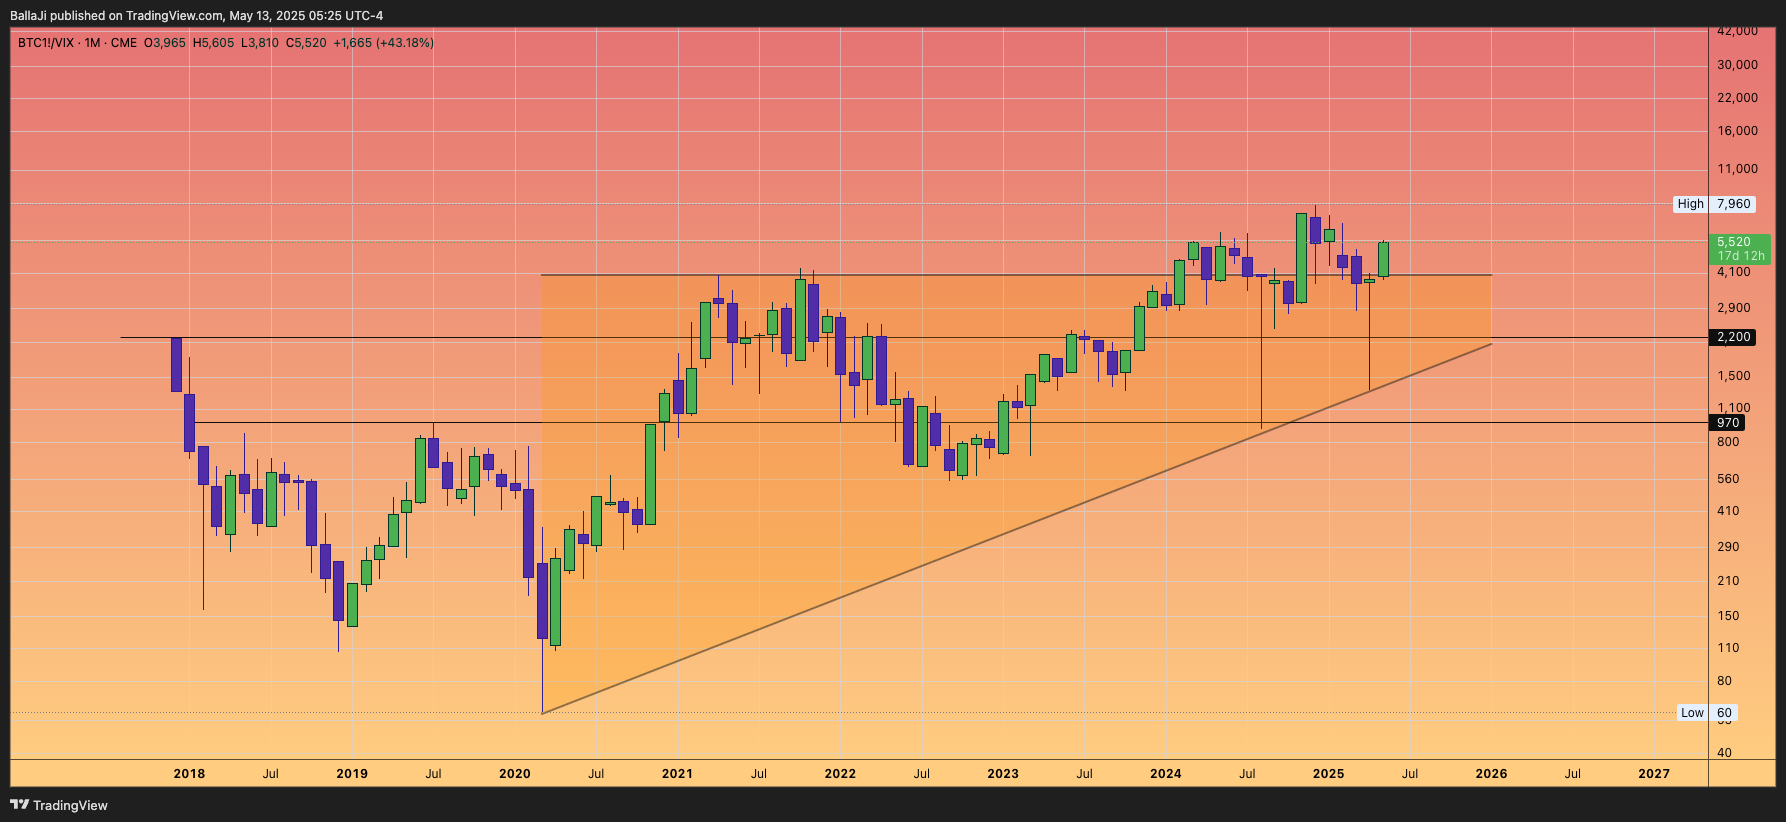1786x822 pixels.
Task: Click the 2021 label on time axis
Action: tap(677, 774)
